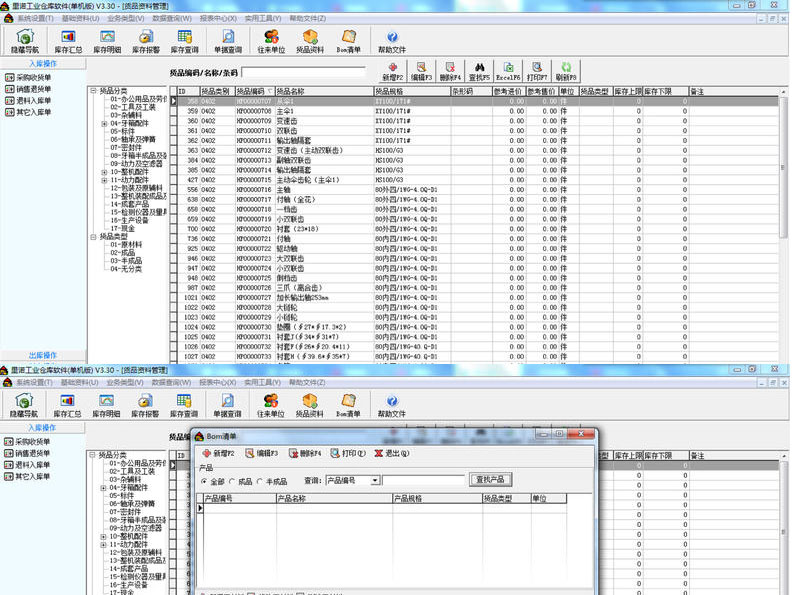
Task: Open 库存报警 from the upper window toolbar
Action: tap(146, 41)
